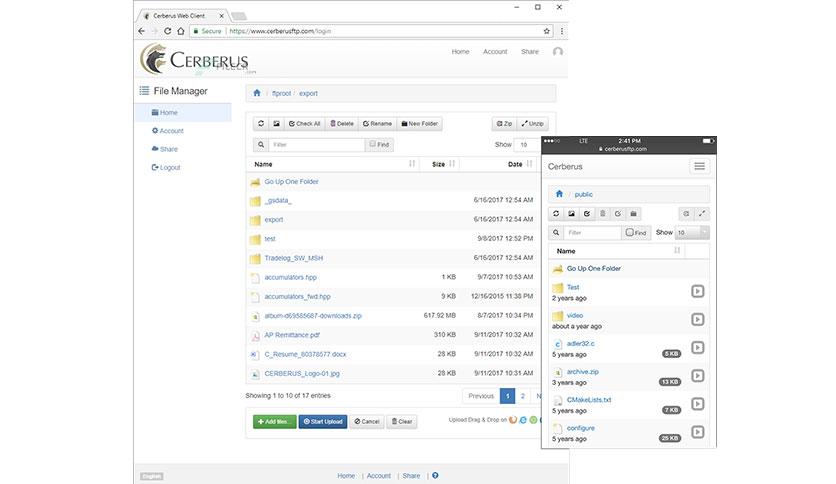Clear the upload queue
The width and height of the screenshot is (836, 484).
pyautogui.click(x=401, y=422)
